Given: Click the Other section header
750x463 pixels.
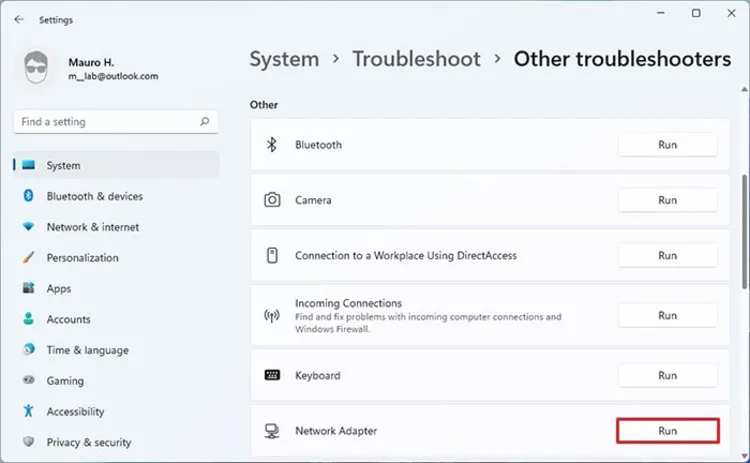Looking at the screenshot, I should (264, 105).
